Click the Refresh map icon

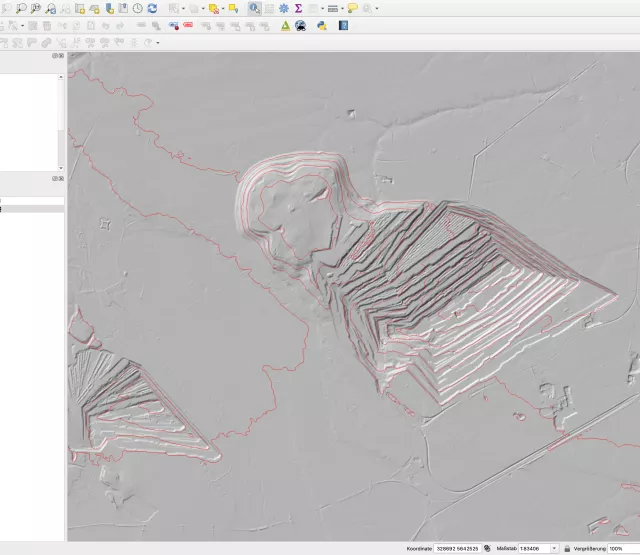[x=152, y=8]
